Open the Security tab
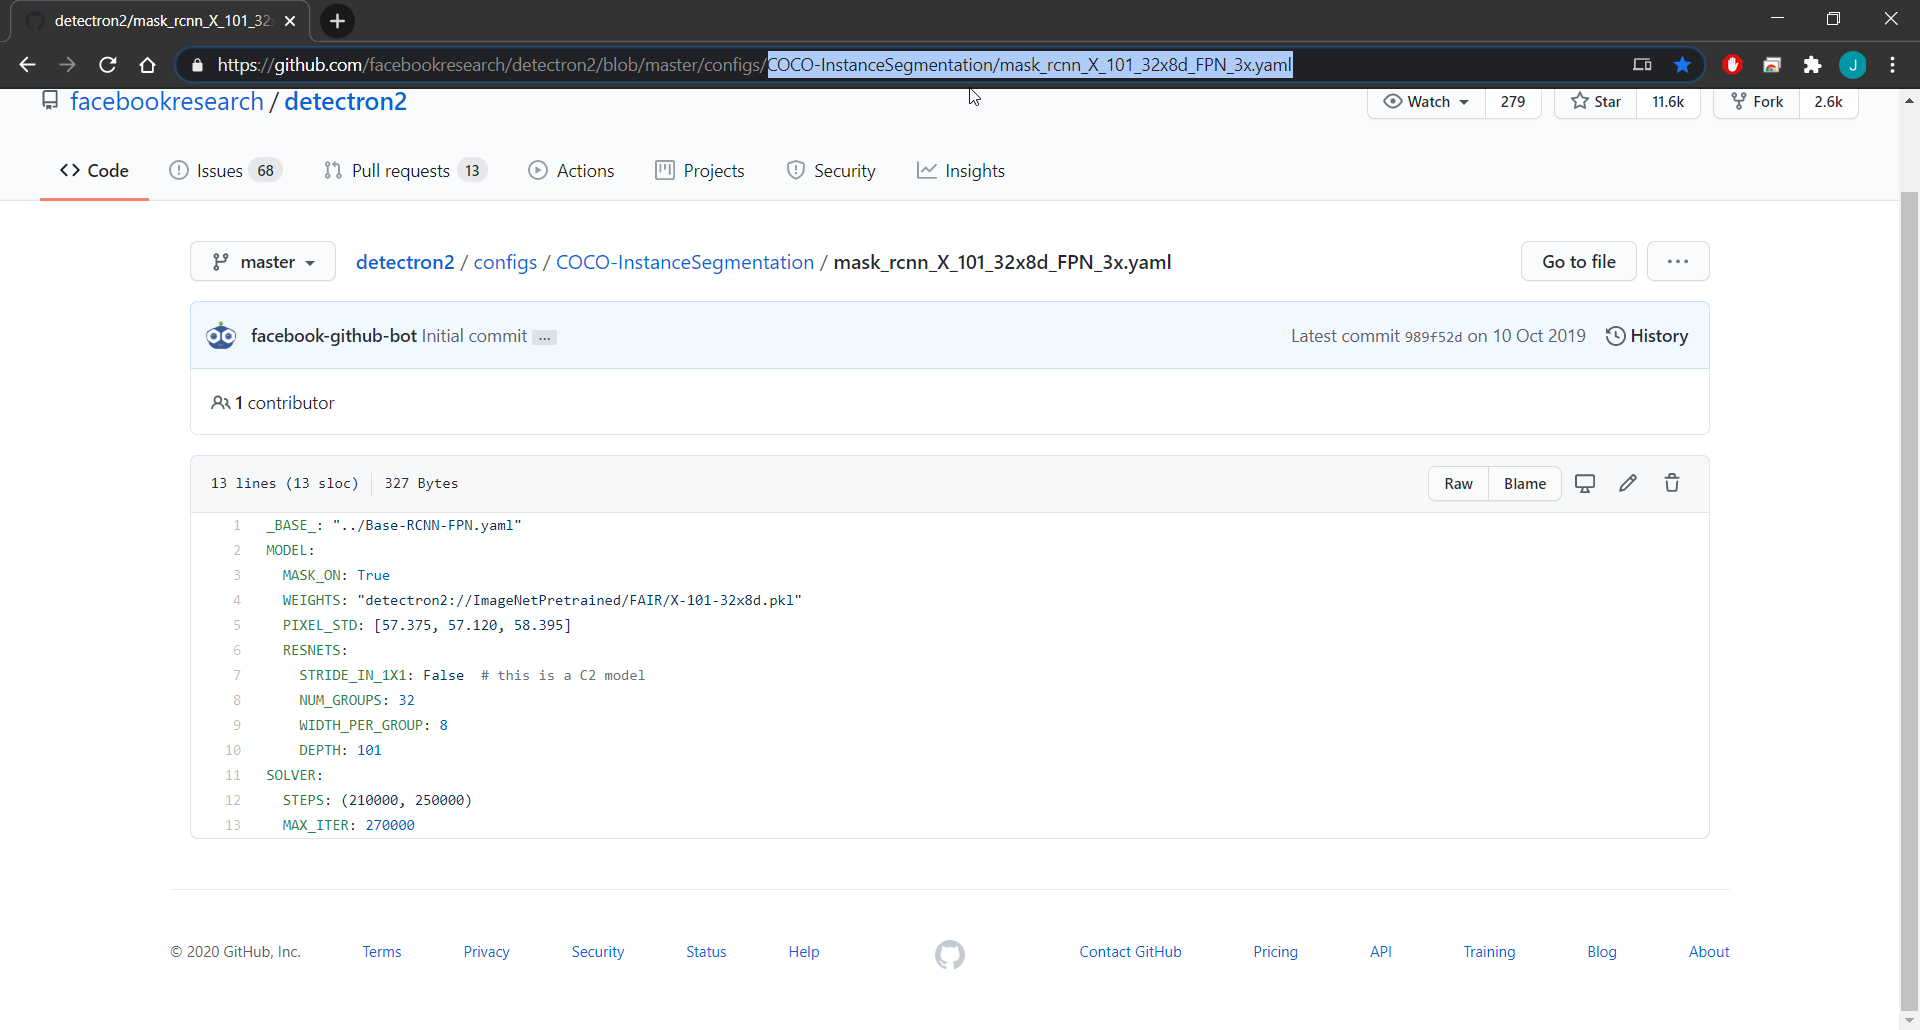Screen dimensions: 1920x1030 click(831, 171)
